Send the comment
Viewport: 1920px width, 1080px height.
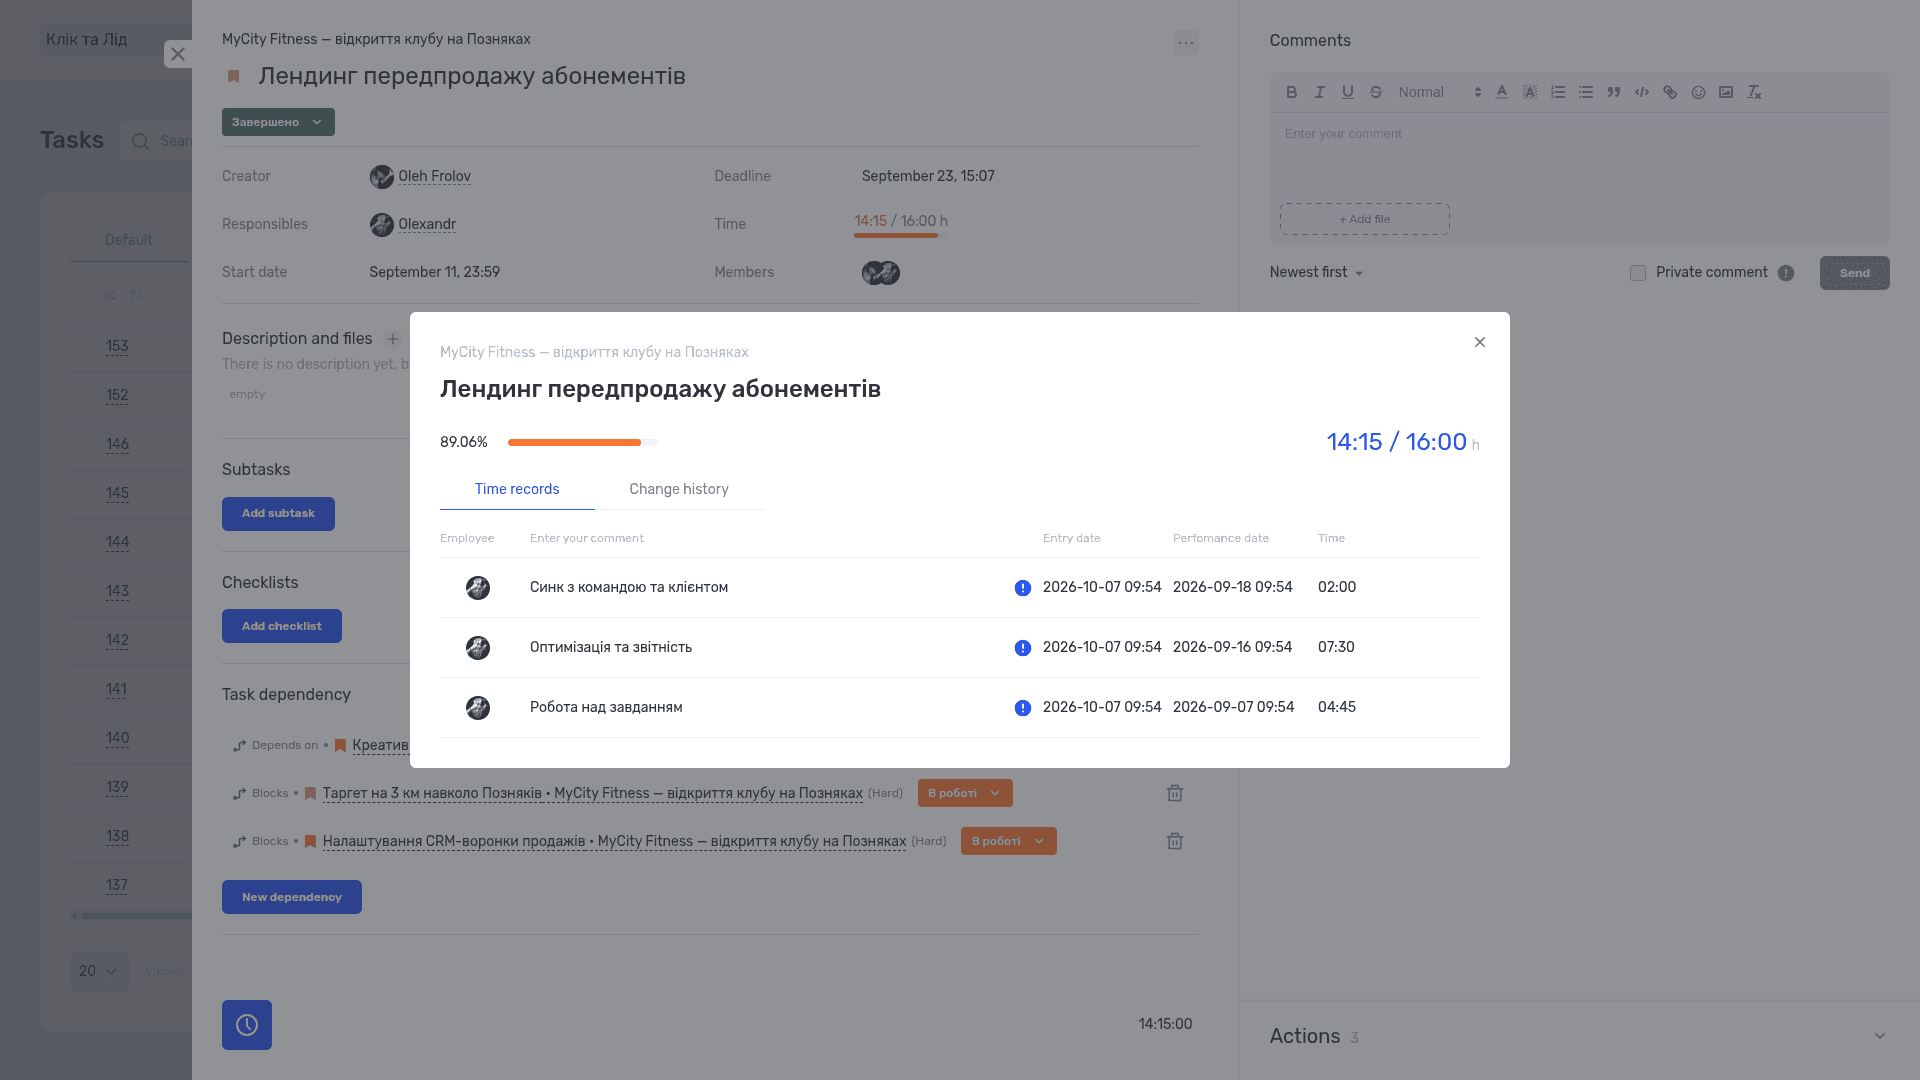pos(1854,273)
